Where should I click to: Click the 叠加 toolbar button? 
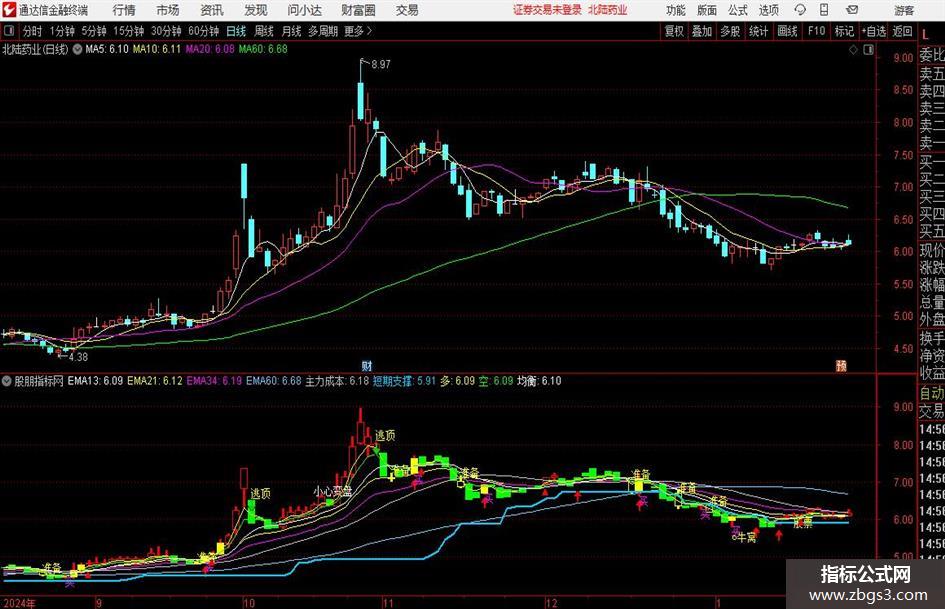[702, 31]
